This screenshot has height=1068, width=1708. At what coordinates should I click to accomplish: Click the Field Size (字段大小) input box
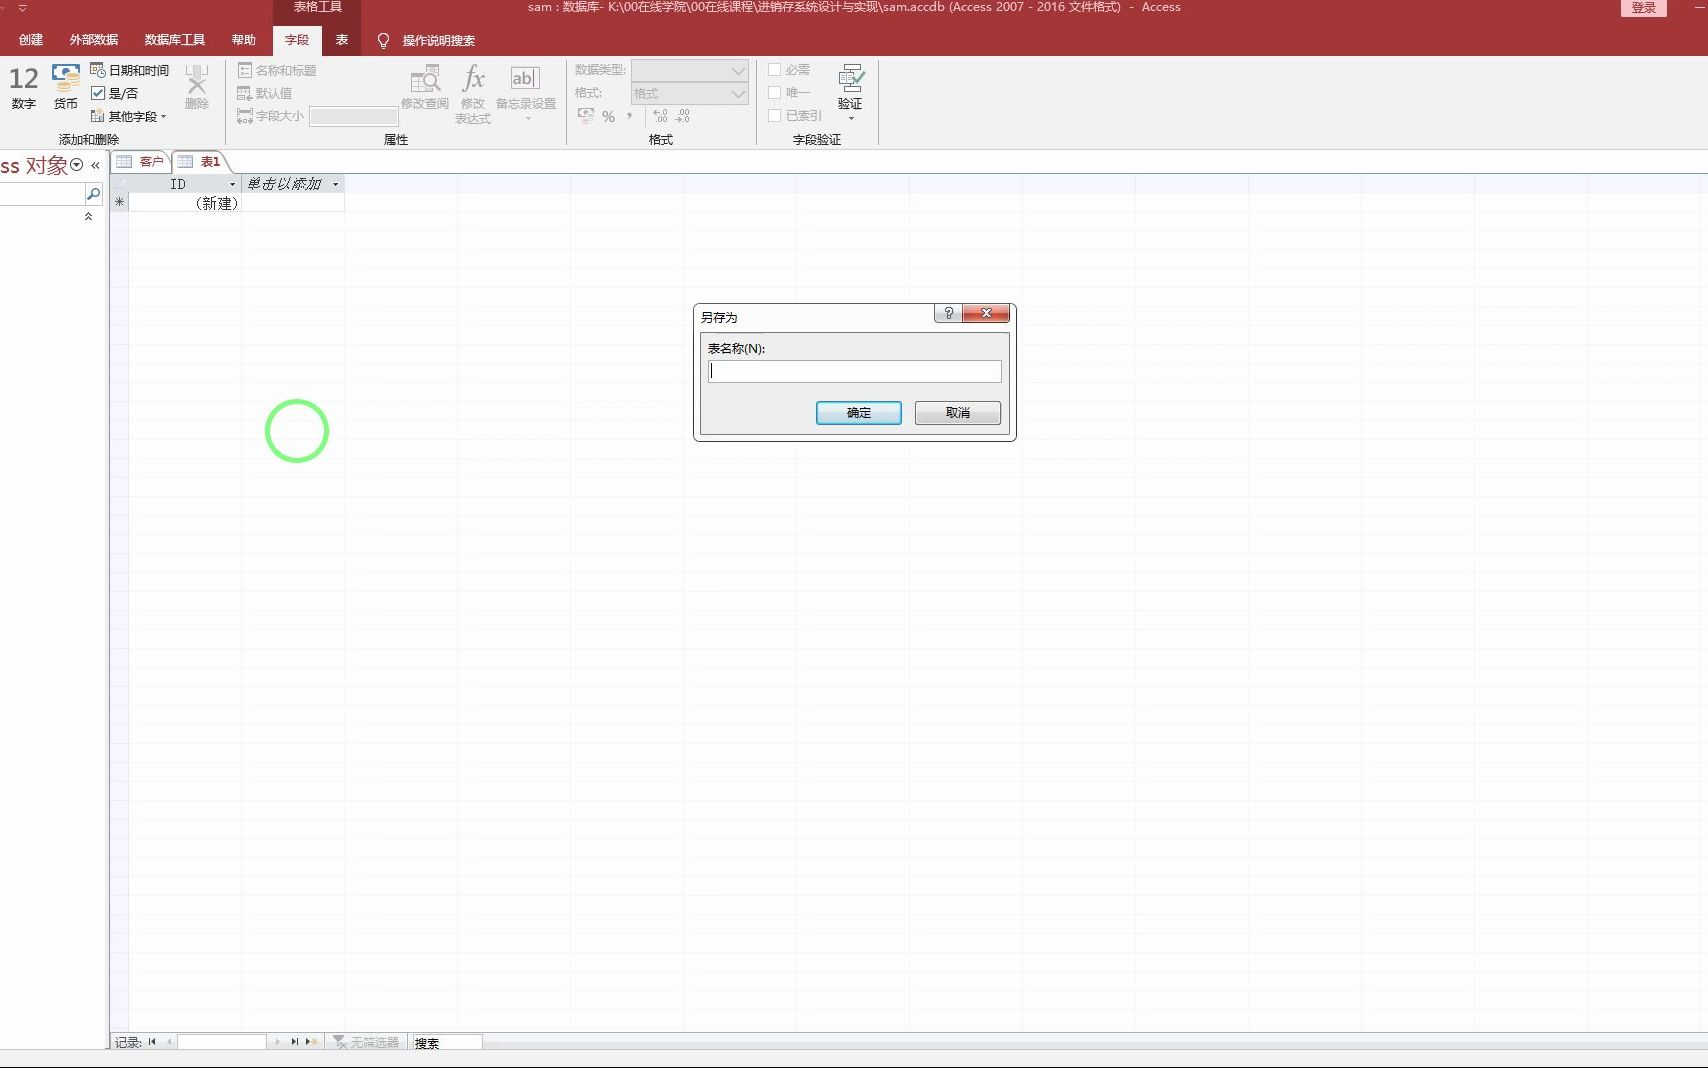(354, 116)
